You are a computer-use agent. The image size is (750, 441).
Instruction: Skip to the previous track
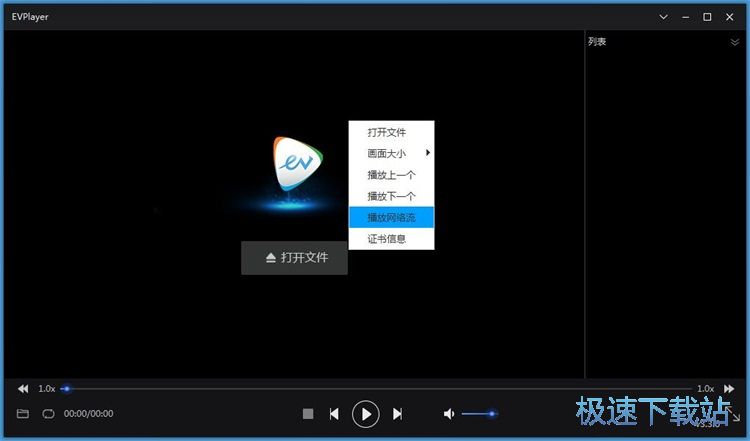point(334,414)
